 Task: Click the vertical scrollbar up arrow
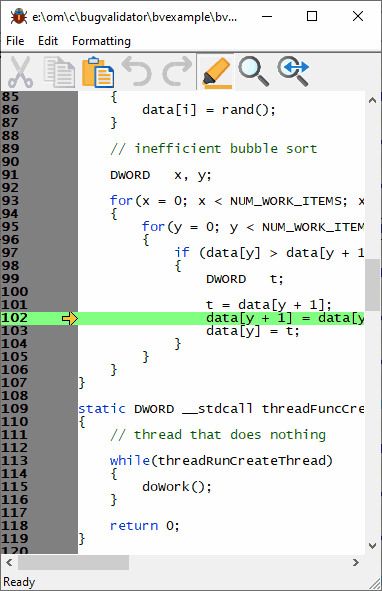[373, 100]
